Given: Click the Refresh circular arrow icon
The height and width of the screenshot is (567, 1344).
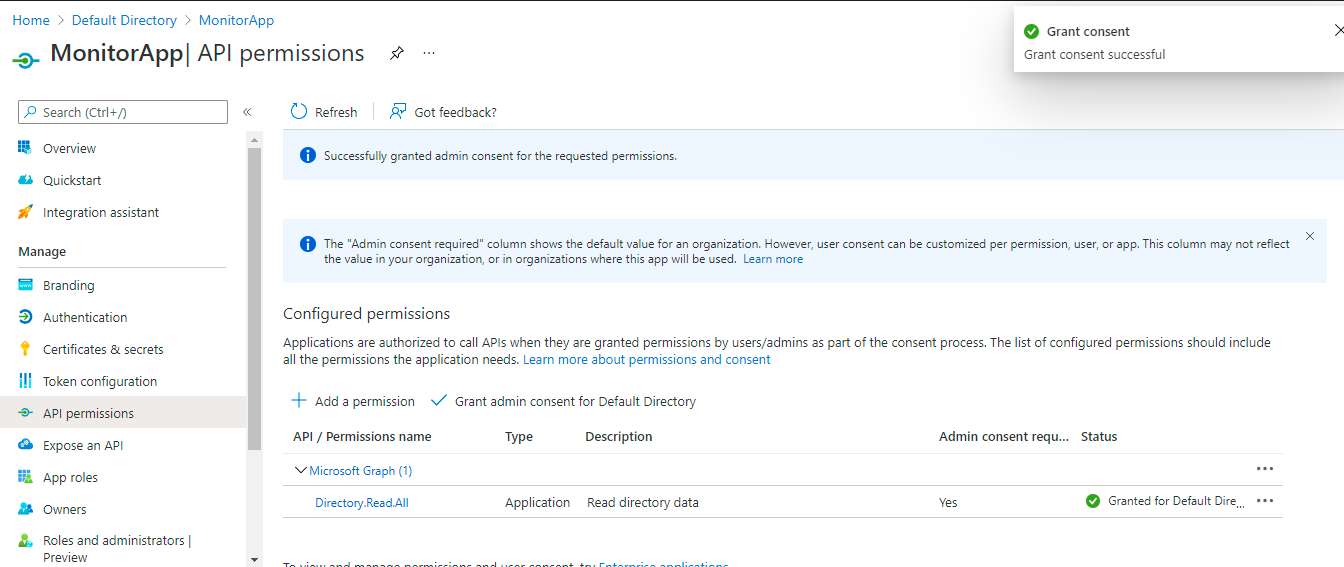Looking at the screenshot, I should tap(299, 111).
